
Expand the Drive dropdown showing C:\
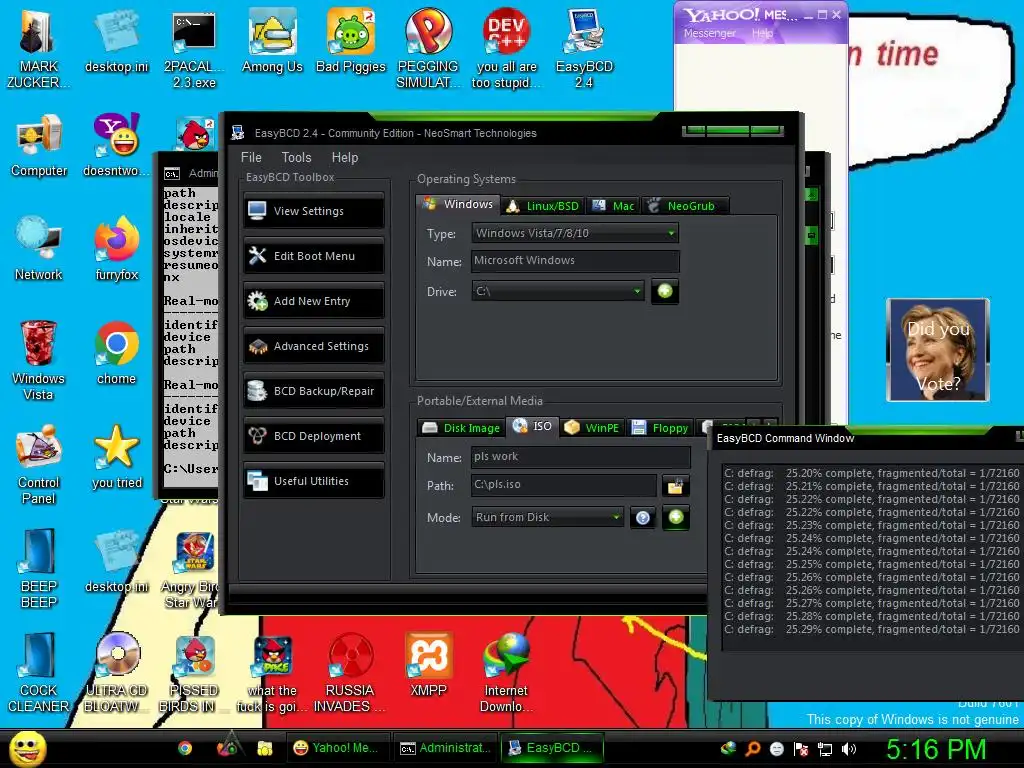pyautogui.click(x=558, y=291)
